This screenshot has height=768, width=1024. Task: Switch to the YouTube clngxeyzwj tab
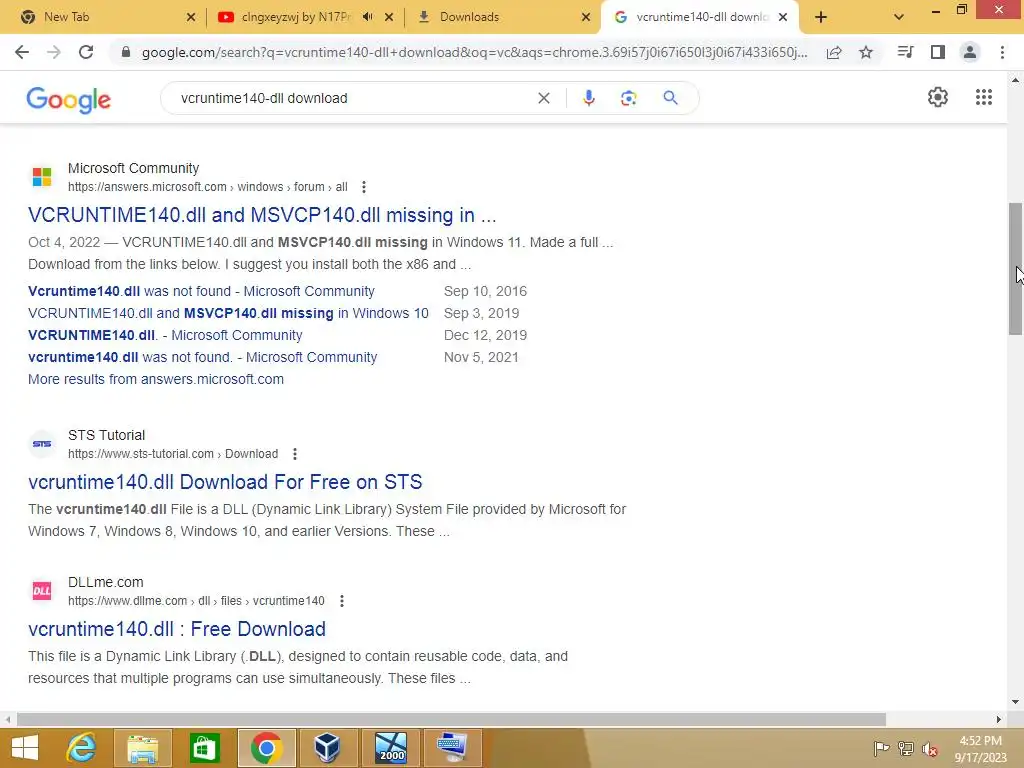click(296, 17)
